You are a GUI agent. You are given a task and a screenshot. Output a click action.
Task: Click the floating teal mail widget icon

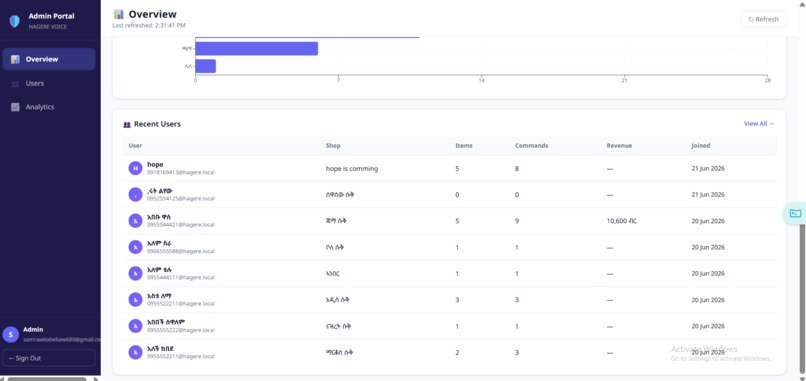point(795,213)
